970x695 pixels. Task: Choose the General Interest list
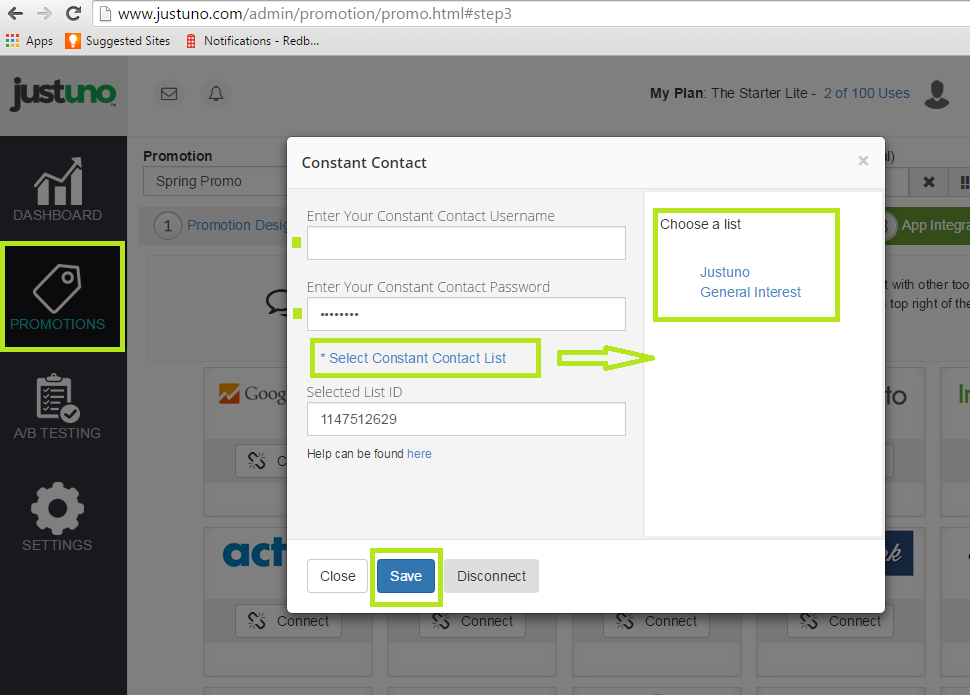point(751,292)
